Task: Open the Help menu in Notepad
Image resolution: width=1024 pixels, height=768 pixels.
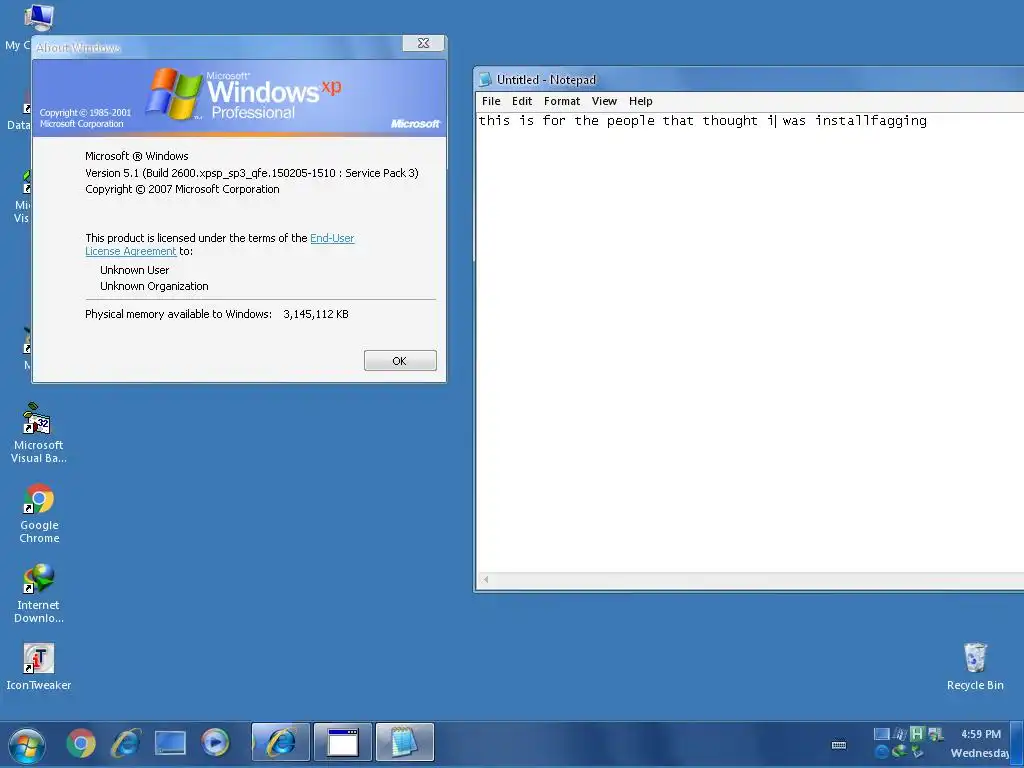Action: click(641, 101)
